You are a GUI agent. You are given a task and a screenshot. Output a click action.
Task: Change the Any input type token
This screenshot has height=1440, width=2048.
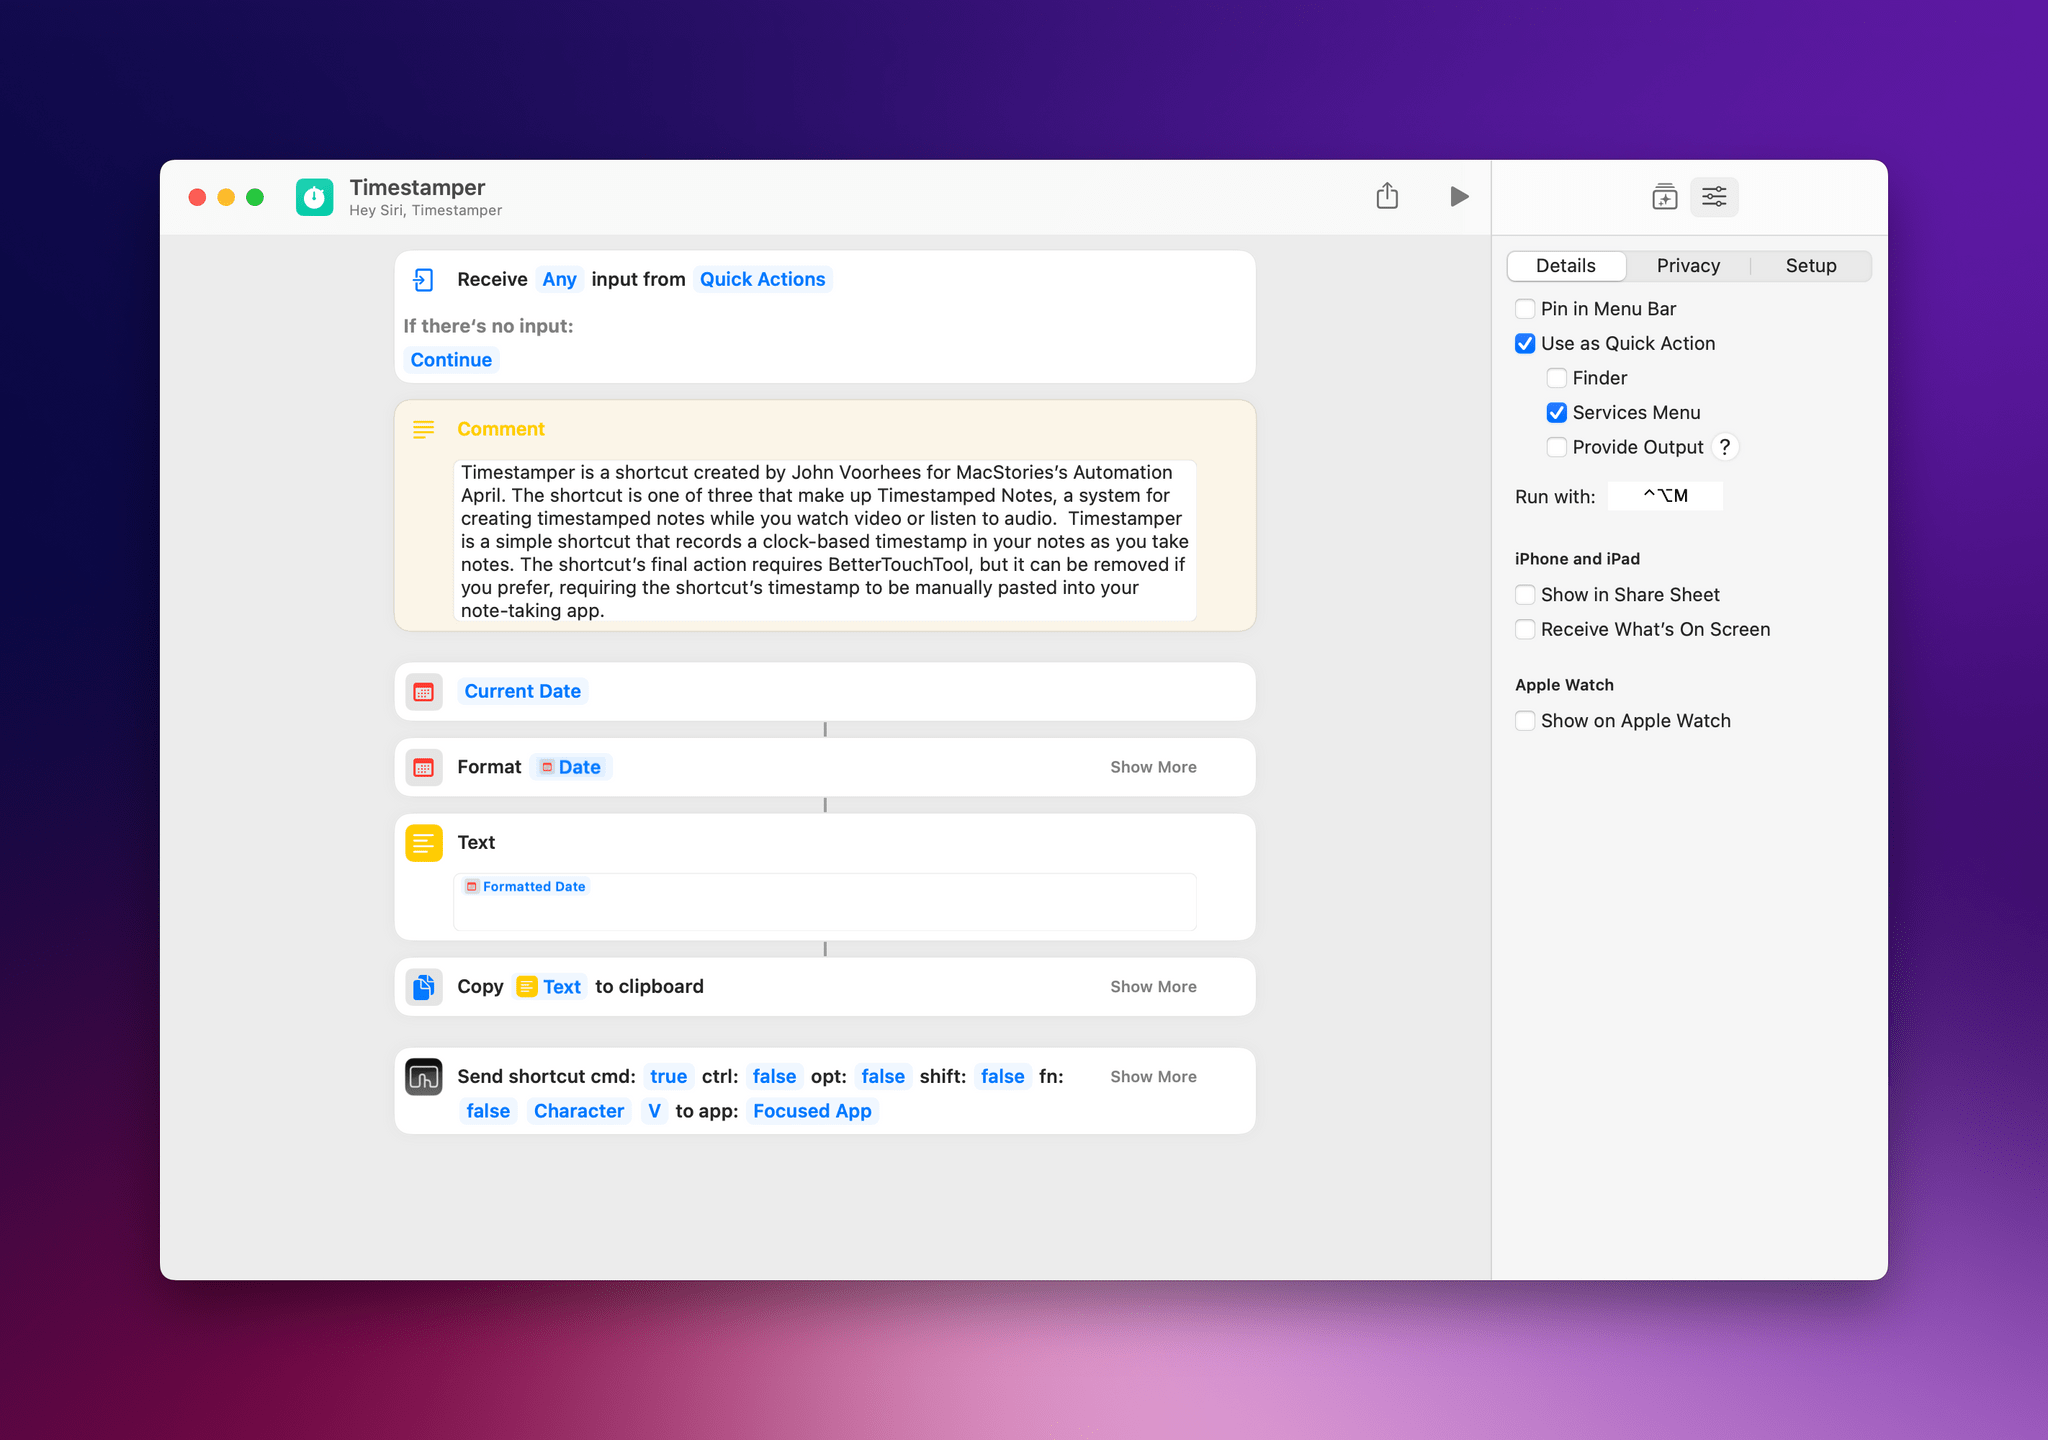pyautogui.click(x=559, y=280)
